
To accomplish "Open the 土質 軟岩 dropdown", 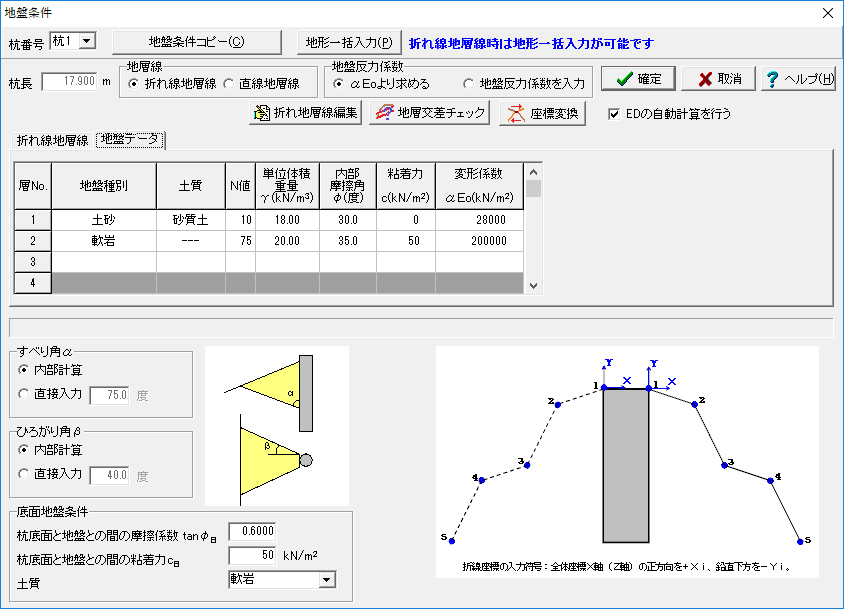I will click(x=326, y=580).
